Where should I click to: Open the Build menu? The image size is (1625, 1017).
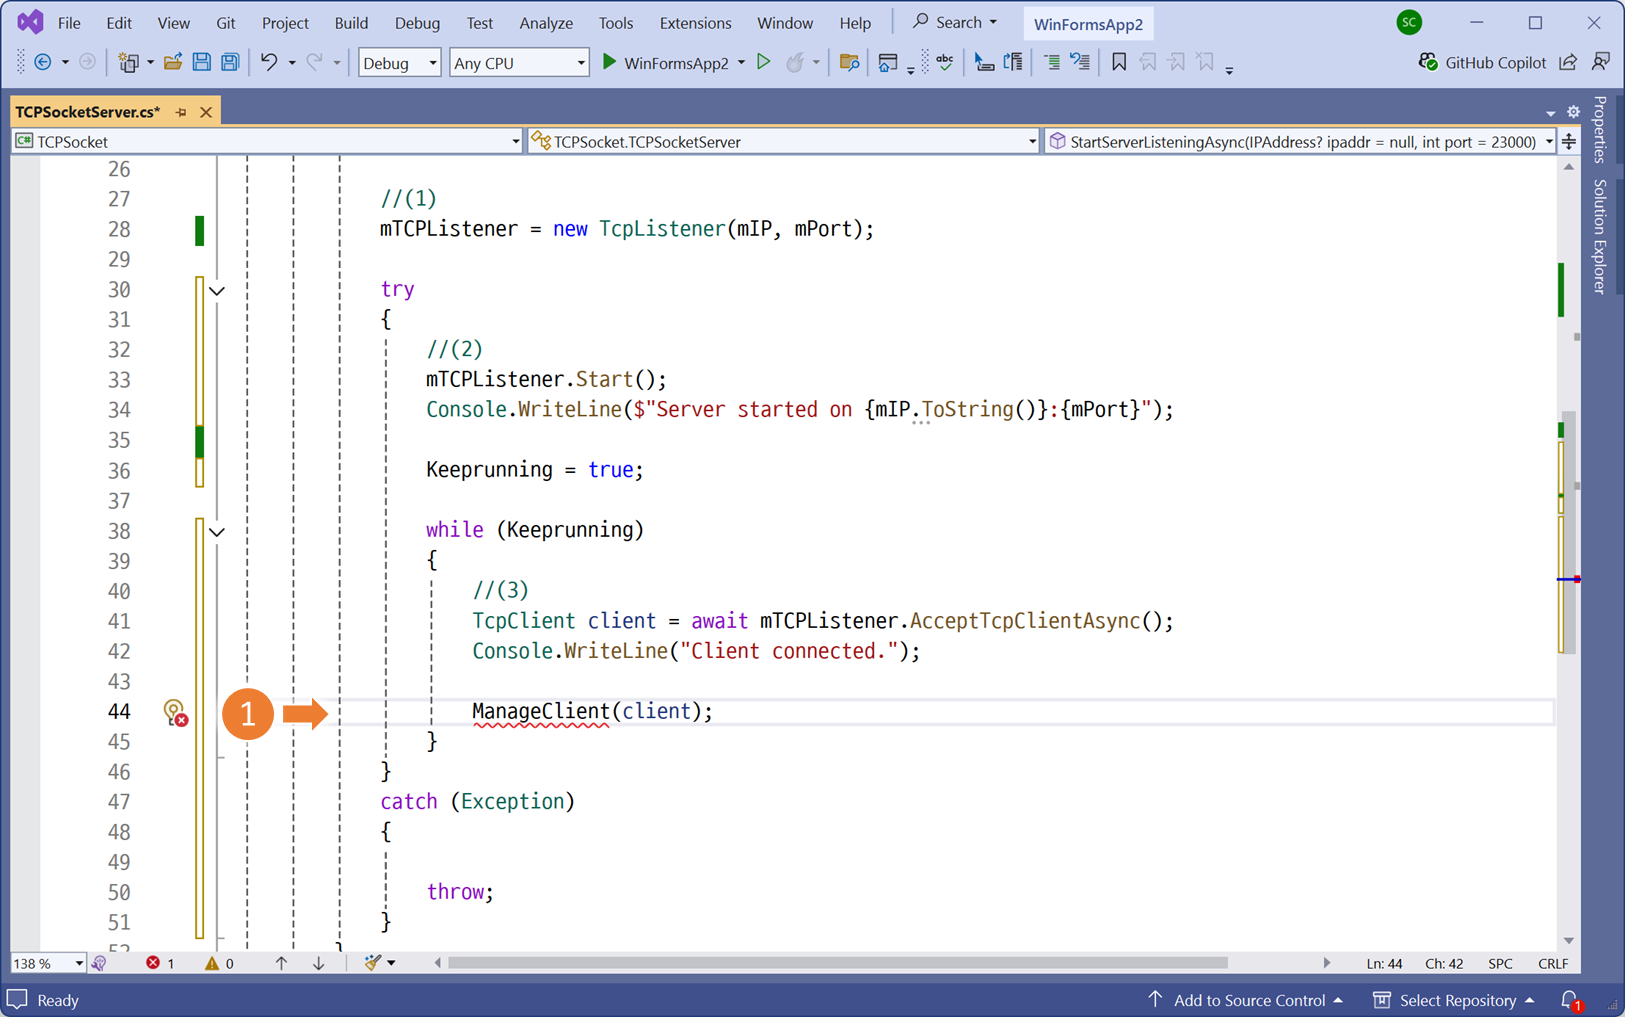(x=351, y=22)
